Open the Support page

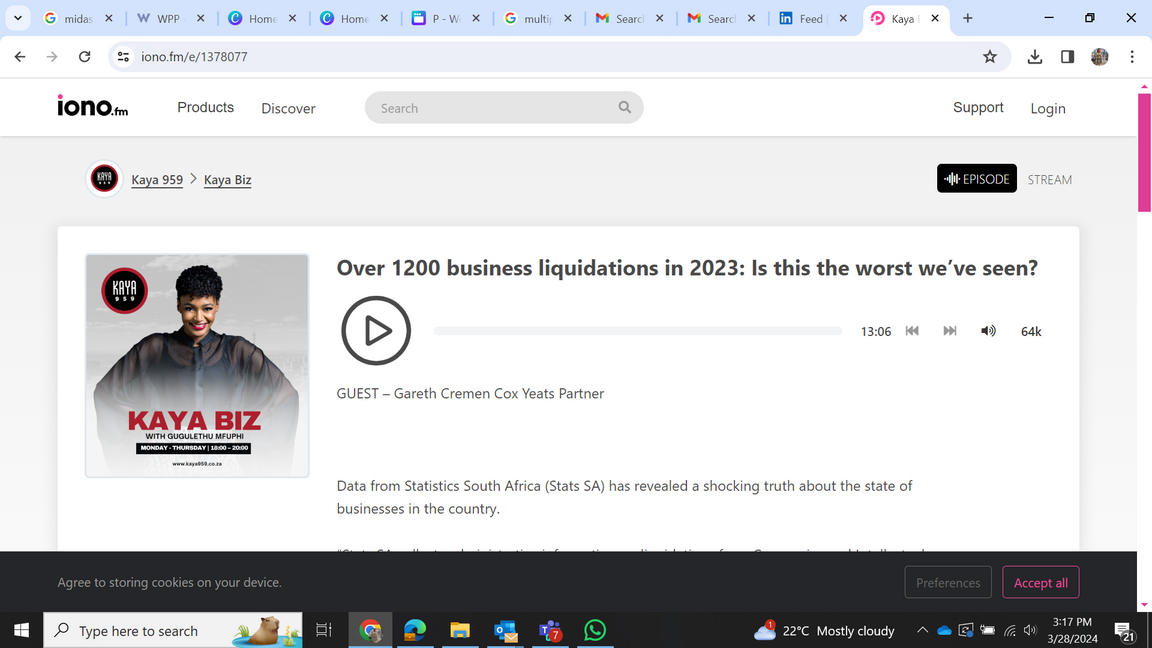(x=978, y=107)
